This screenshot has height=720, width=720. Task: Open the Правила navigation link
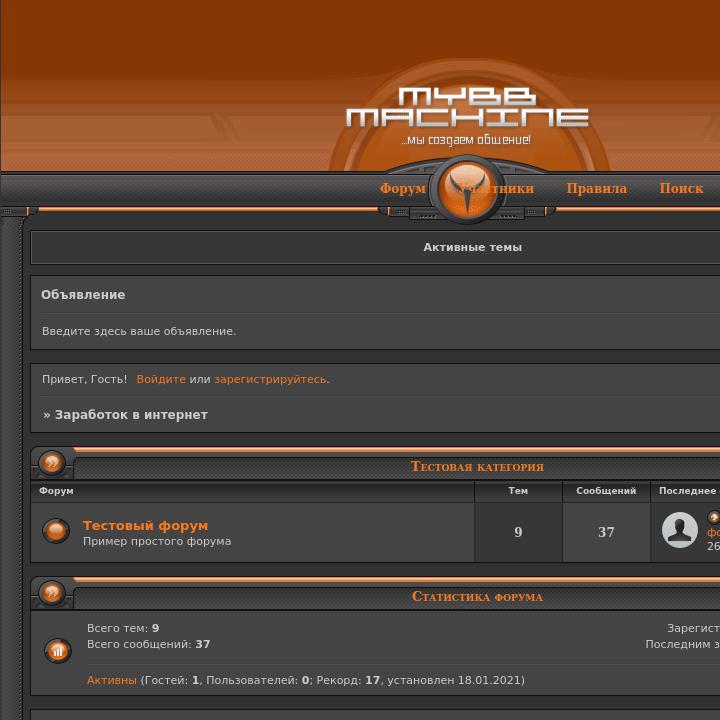click(x=596, y=188)
